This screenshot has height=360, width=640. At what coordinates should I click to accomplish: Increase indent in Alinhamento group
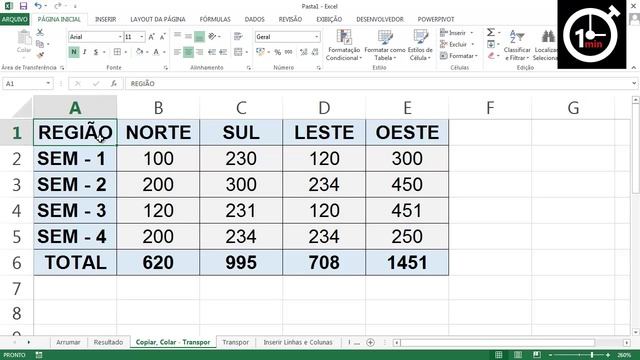[223, 52]
